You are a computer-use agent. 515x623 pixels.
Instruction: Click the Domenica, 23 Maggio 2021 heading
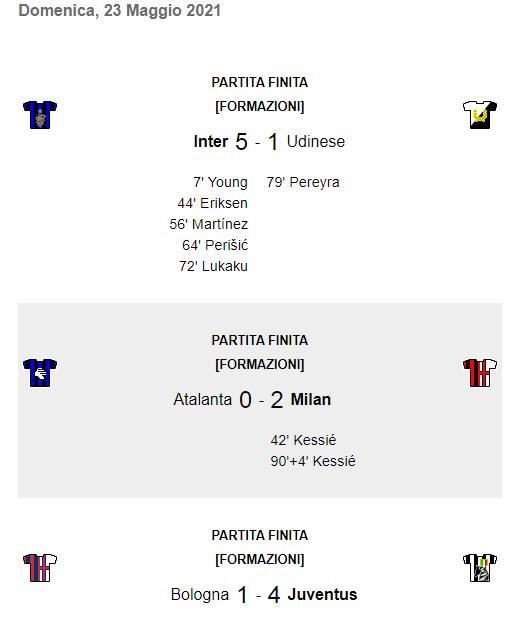[x=120, y=10]
